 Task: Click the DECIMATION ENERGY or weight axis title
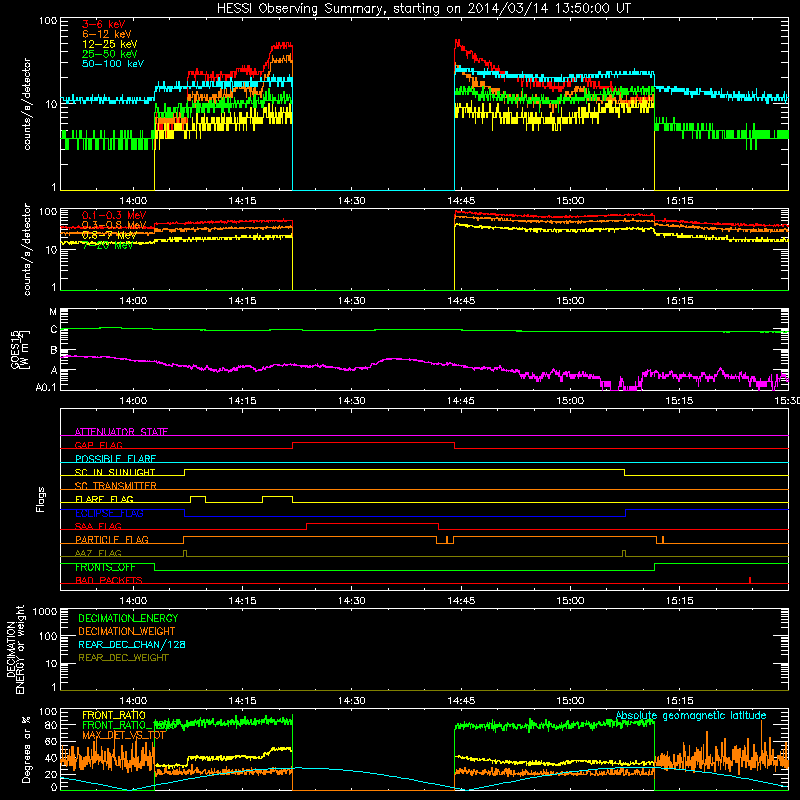tap(15, 649)
